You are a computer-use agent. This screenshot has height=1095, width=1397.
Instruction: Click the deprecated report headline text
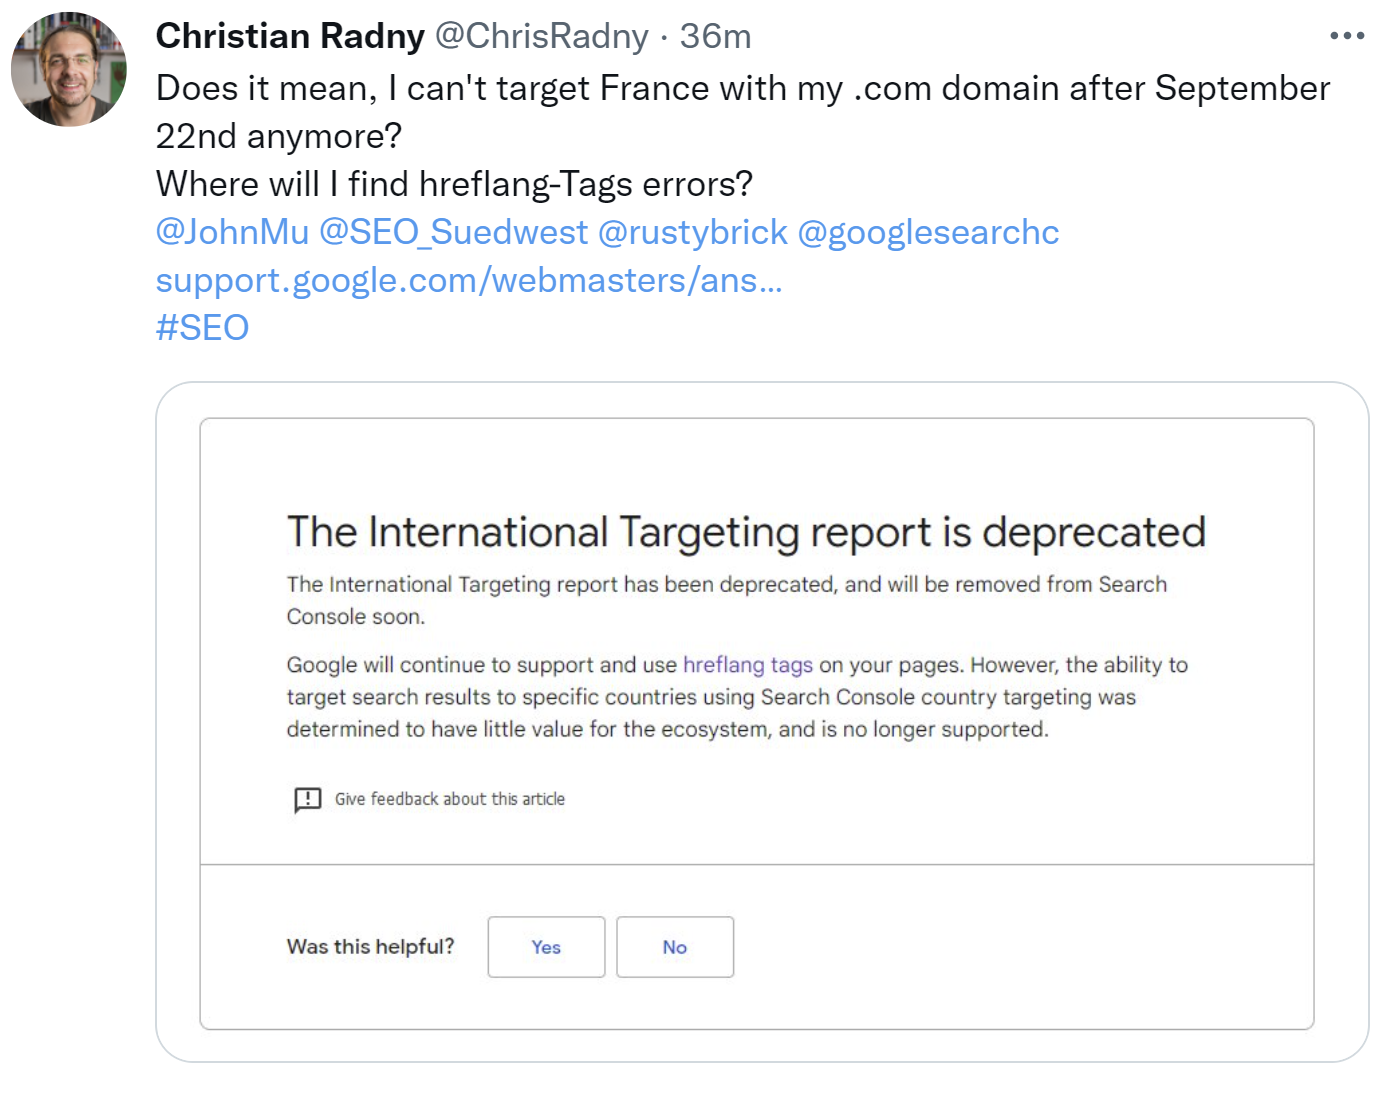point(745,531)
